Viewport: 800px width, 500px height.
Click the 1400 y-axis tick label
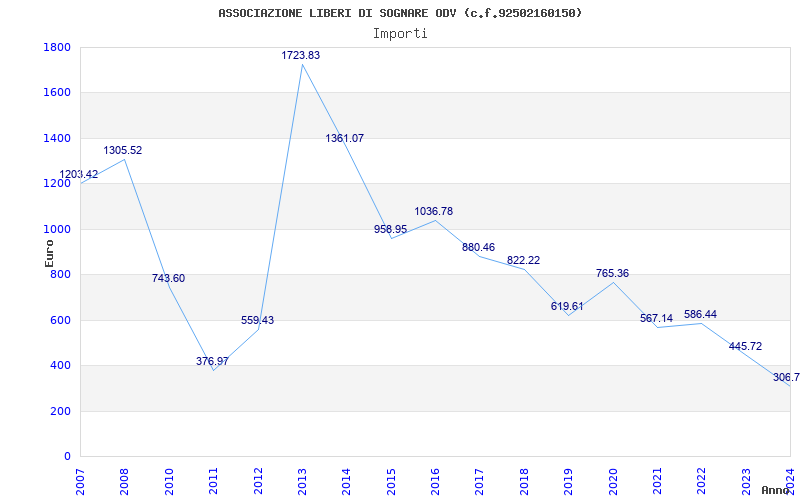[x=57, y=138]
